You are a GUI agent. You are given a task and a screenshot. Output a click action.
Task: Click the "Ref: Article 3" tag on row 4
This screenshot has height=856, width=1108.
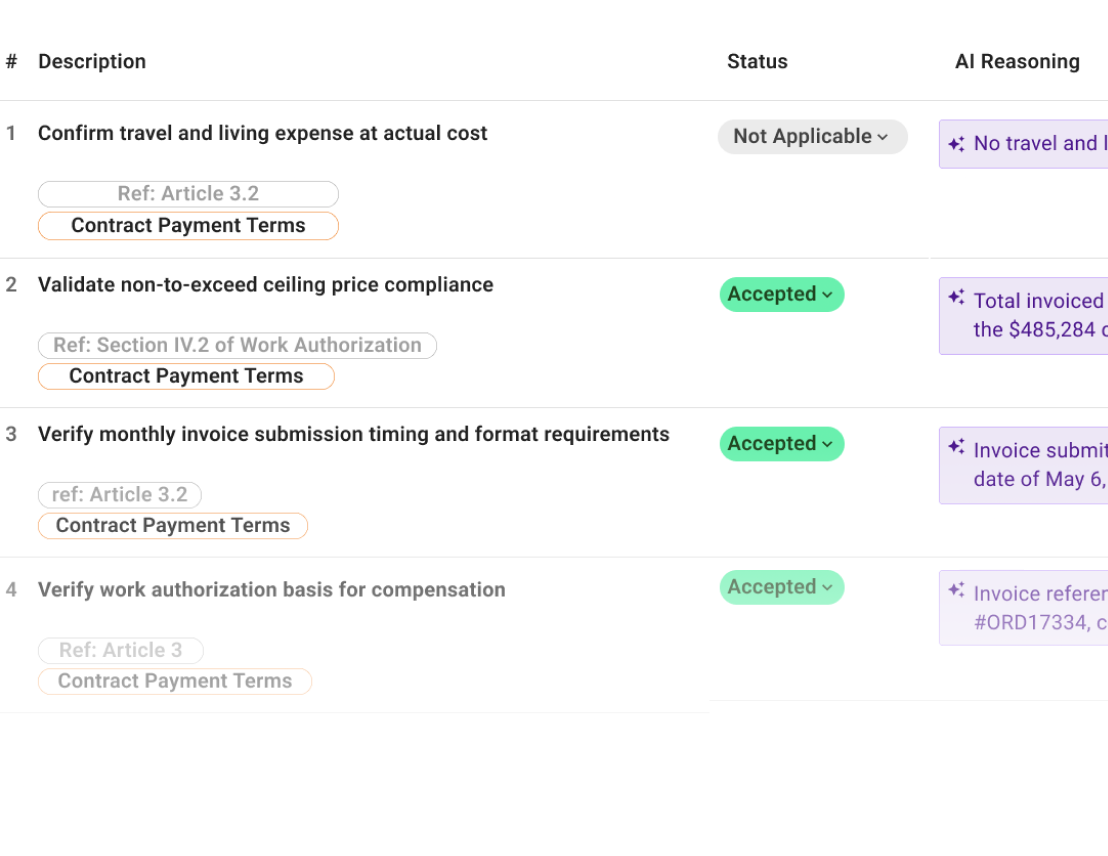pyautogui.click(x=120, y=650)
